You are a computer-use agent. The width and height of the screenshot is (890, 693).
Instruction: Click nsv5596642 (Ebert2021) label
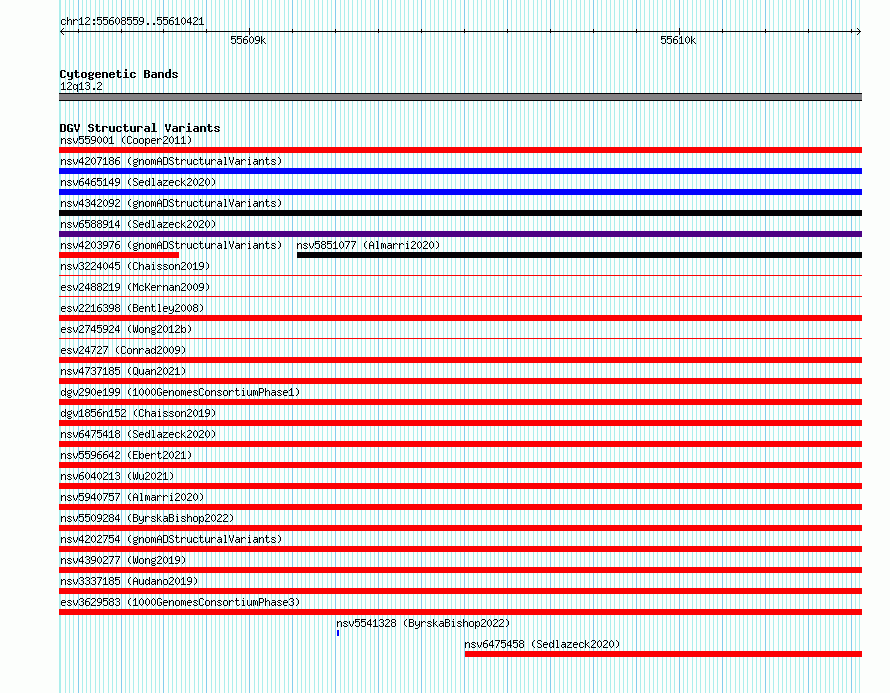coord(126,455)
